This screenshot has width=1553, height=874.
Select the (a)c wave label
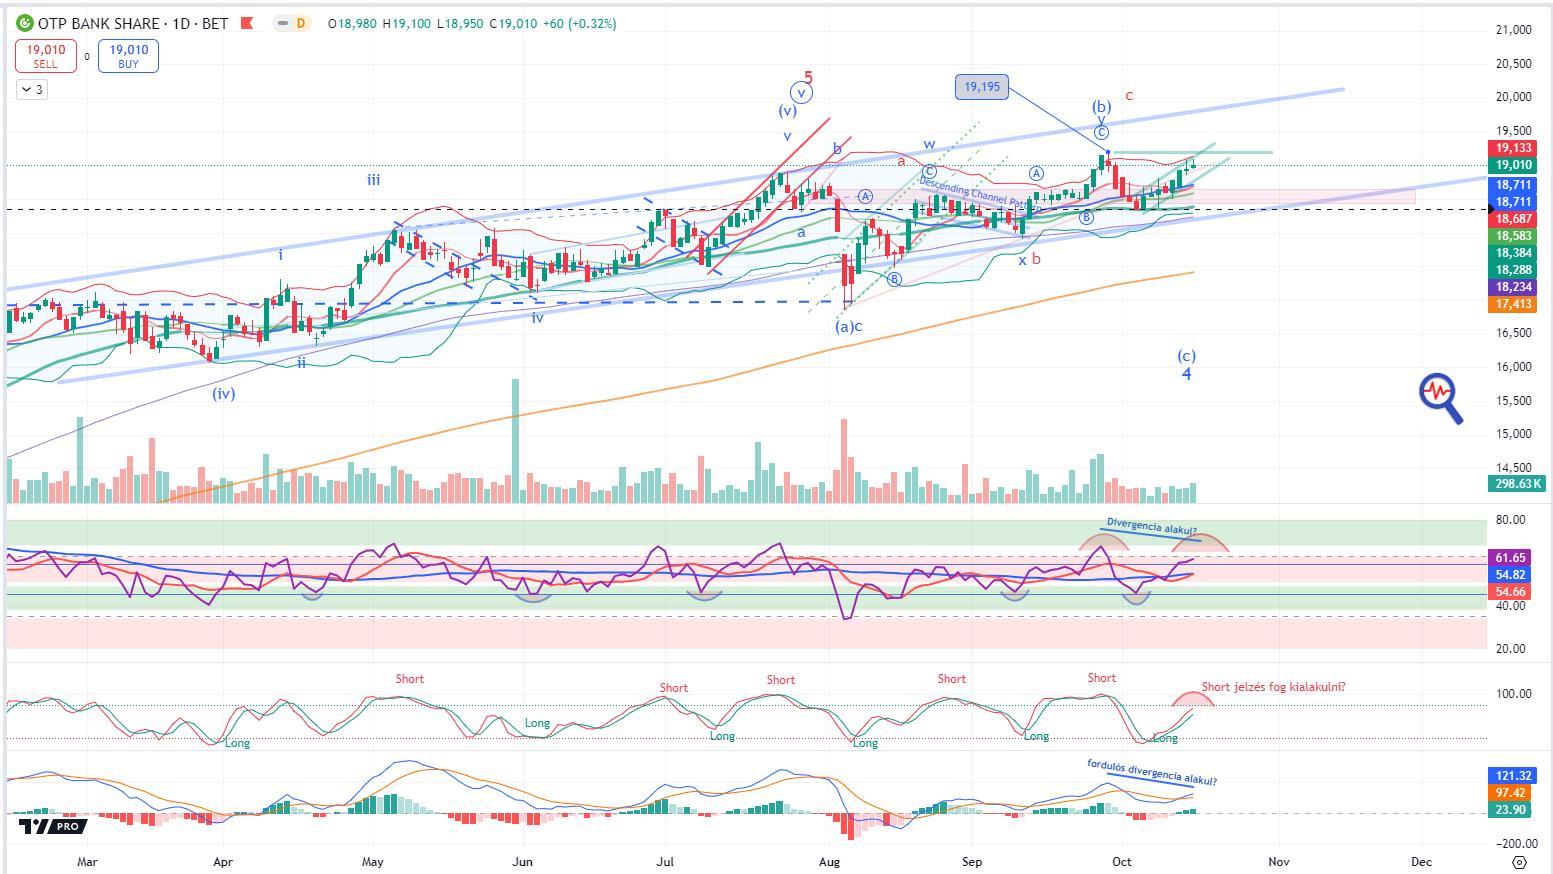point(849,326)
